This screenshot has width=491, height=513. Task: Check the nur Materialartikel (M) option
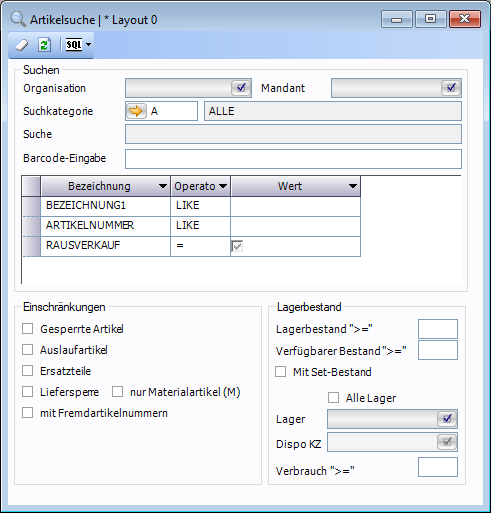[117, 391]
